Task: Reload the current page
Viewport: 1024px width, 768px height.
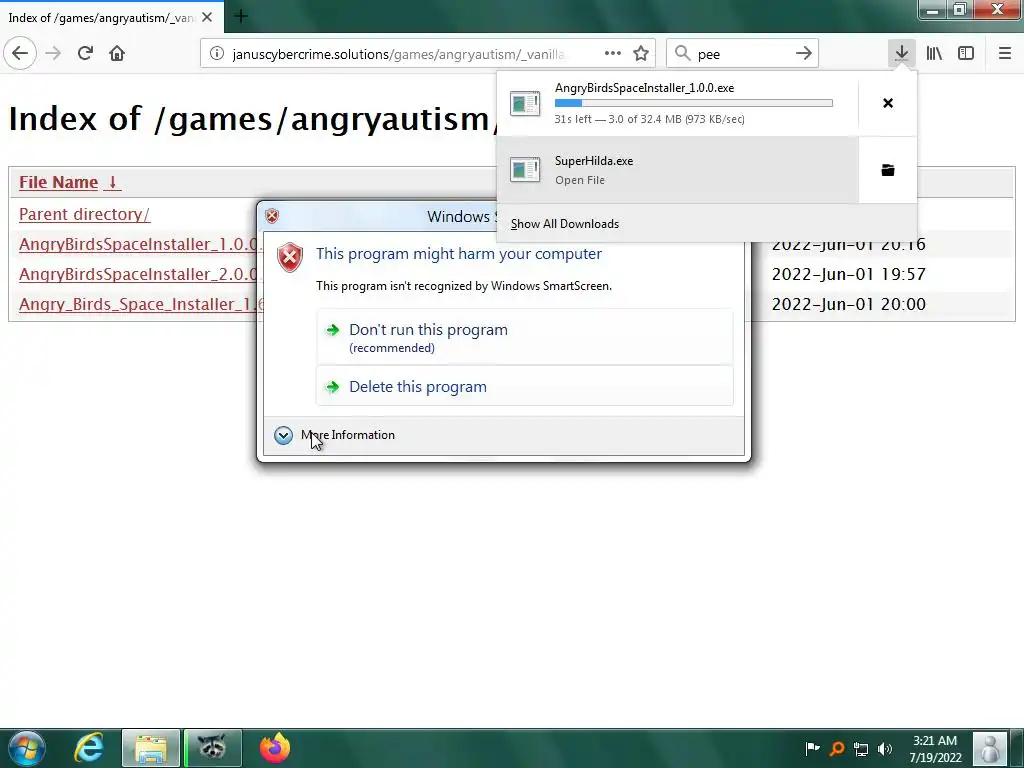Action: coord(85,53)
